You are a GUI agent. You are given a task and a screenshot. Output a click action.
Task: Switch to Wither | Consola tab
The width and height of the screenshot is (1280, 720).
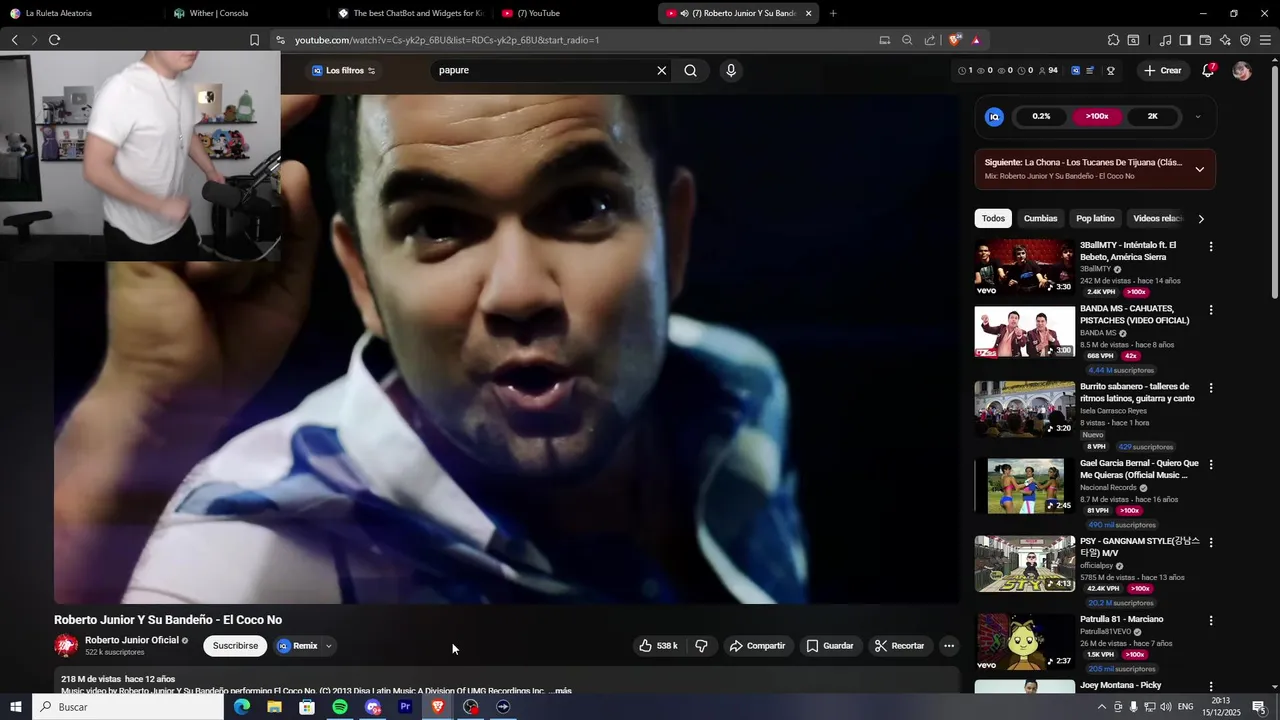pyautogui.click(x=245, y=13)
